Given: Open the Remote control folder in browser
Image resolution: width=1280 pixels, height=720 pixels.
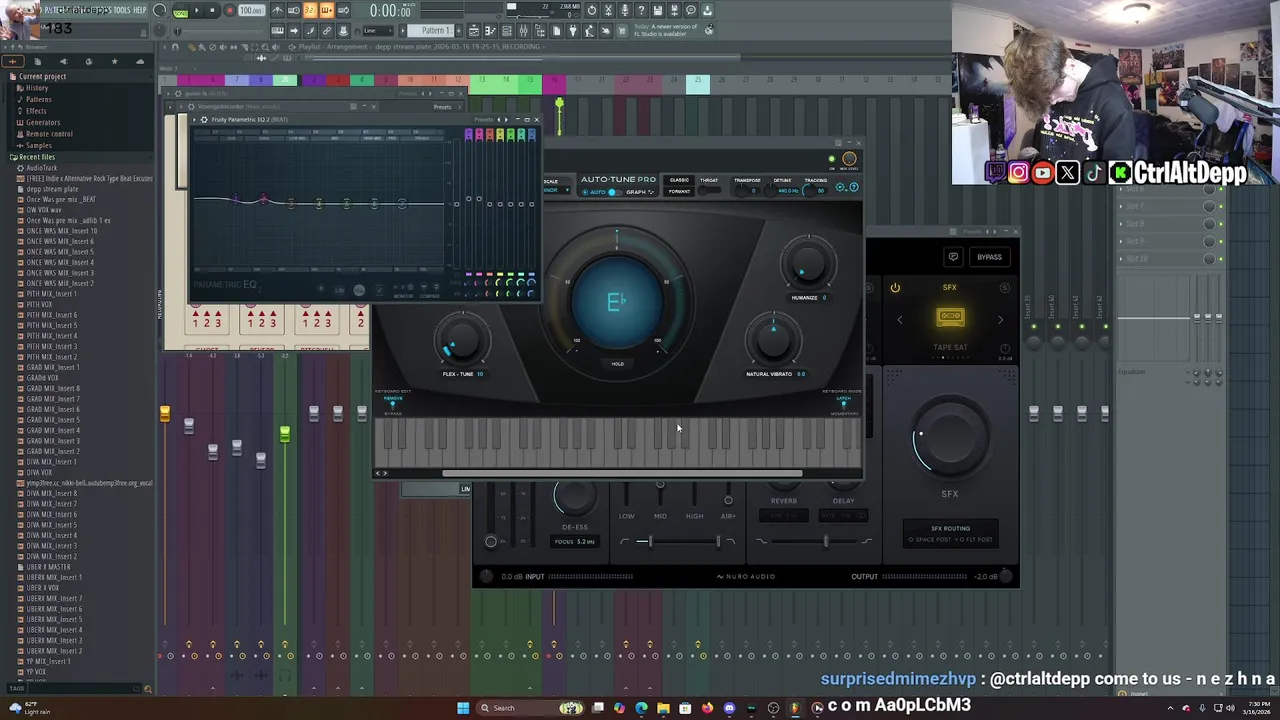Looking at the screenshot, I should click(49, 134).
